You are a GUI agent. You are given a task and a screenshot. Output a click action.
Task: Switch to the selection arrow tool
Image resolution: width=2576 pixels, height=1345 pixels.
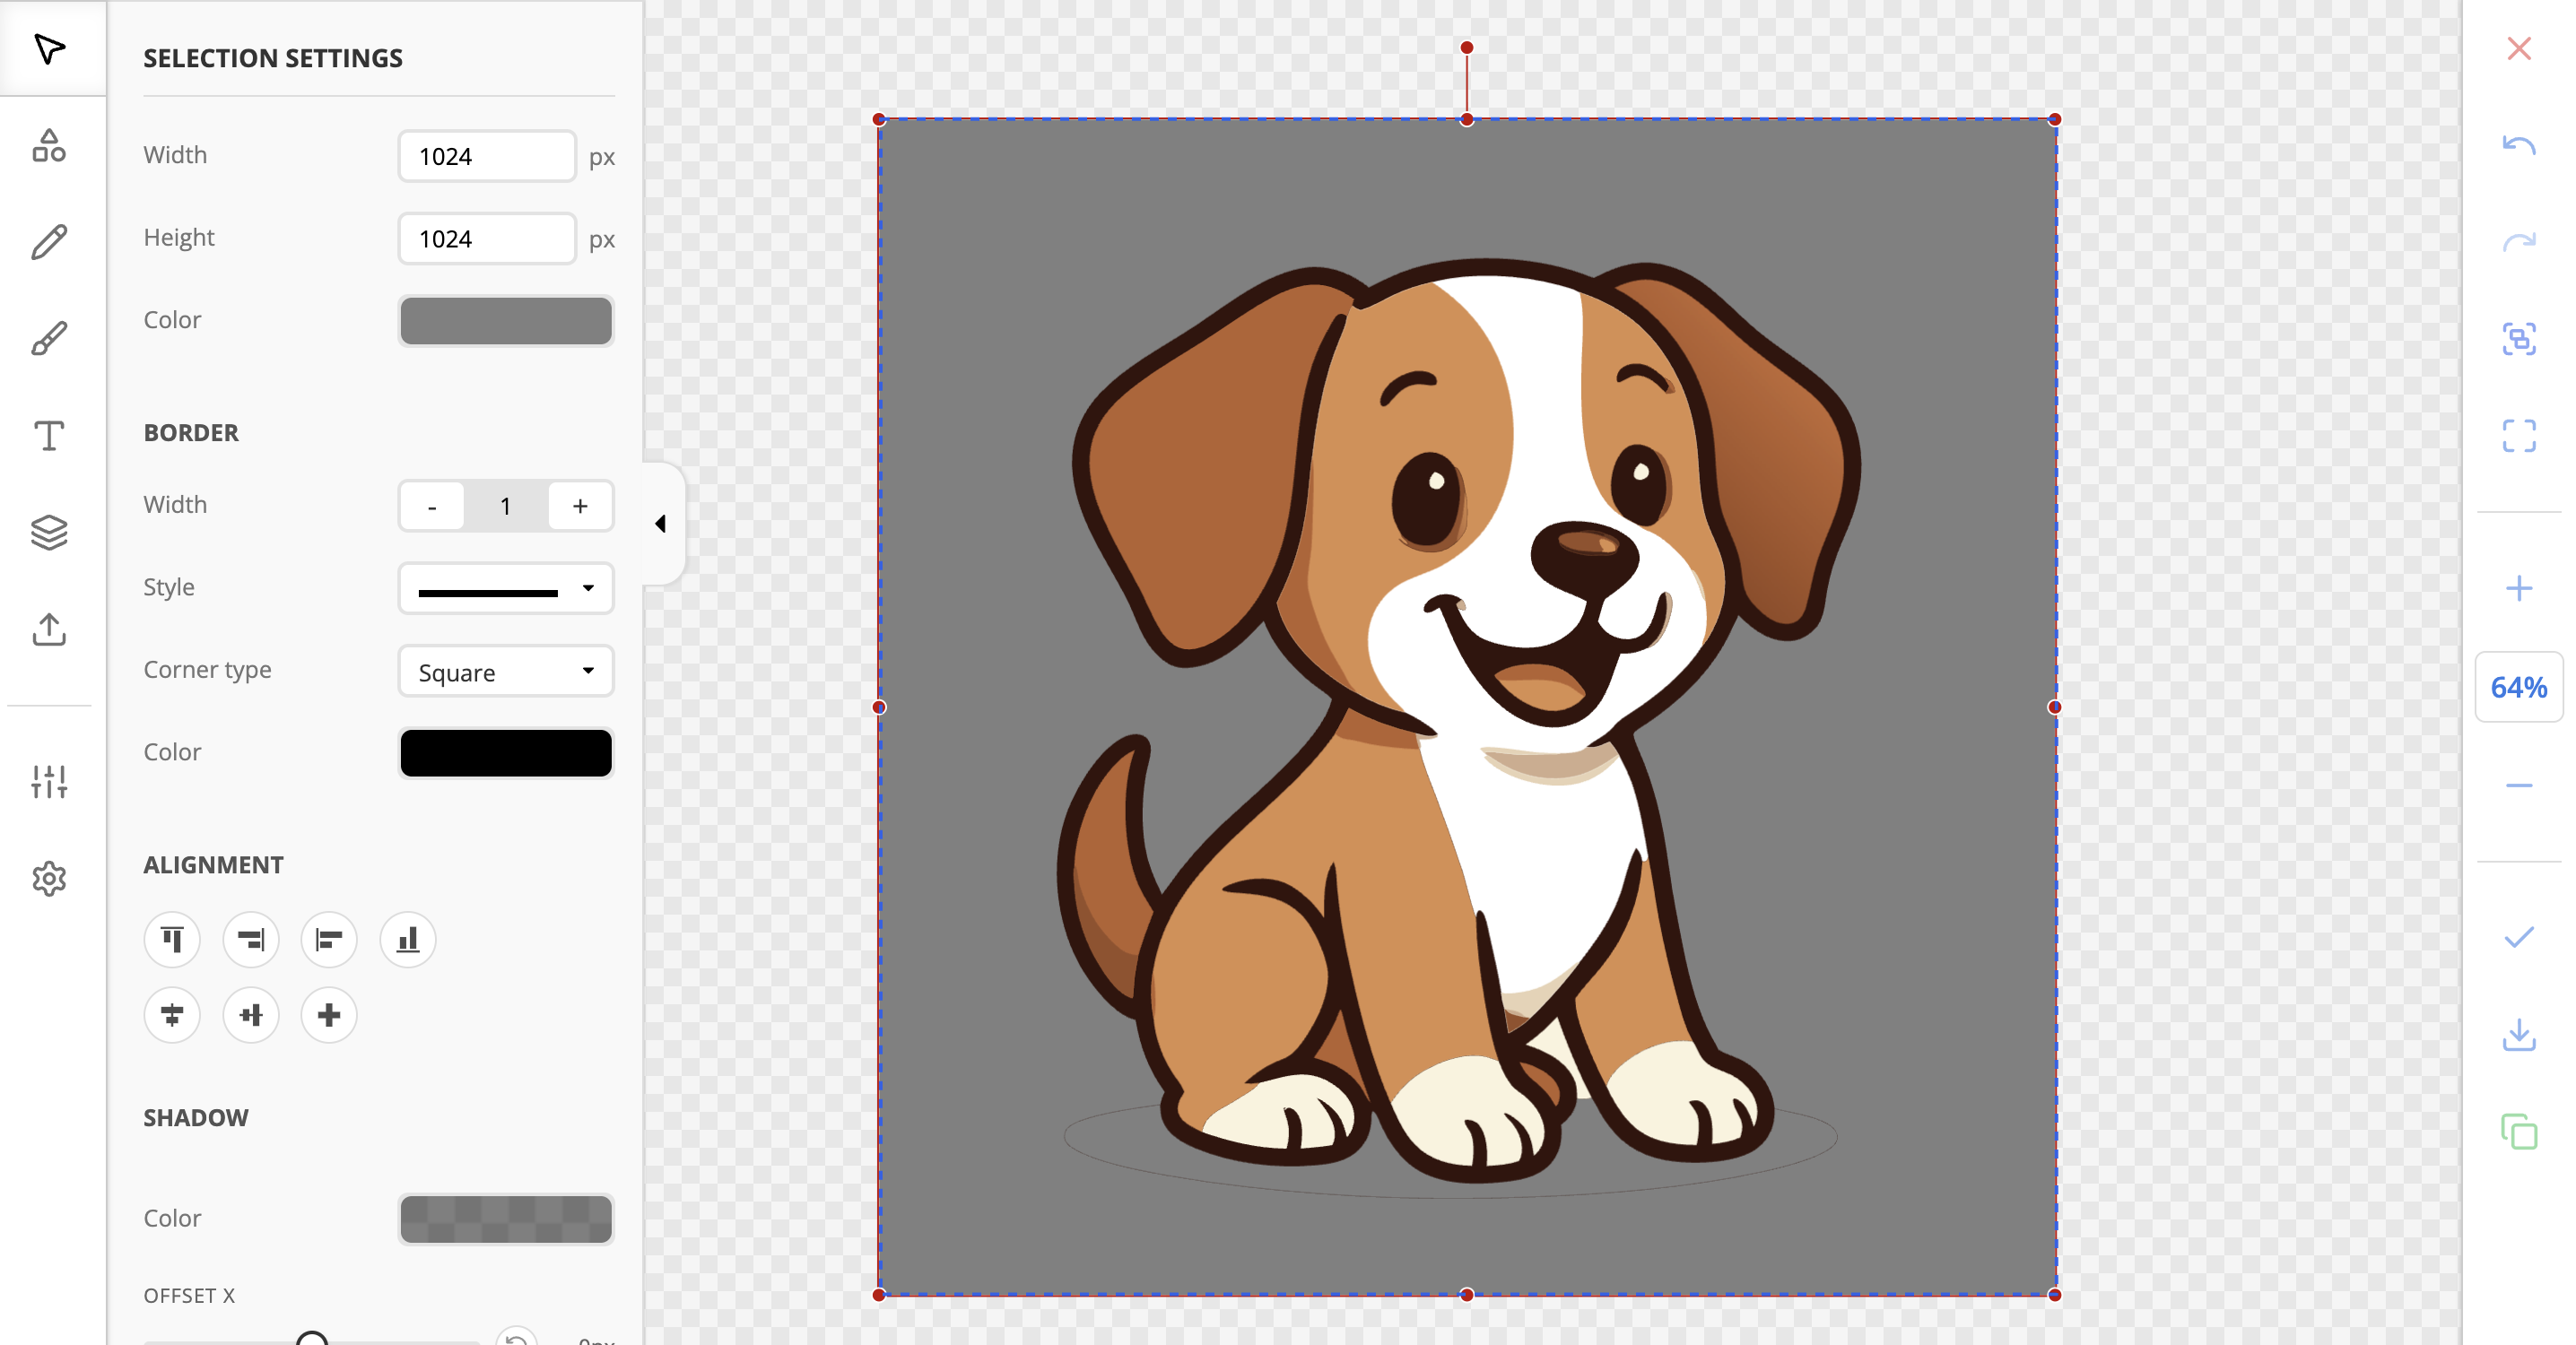pos(50,50)
